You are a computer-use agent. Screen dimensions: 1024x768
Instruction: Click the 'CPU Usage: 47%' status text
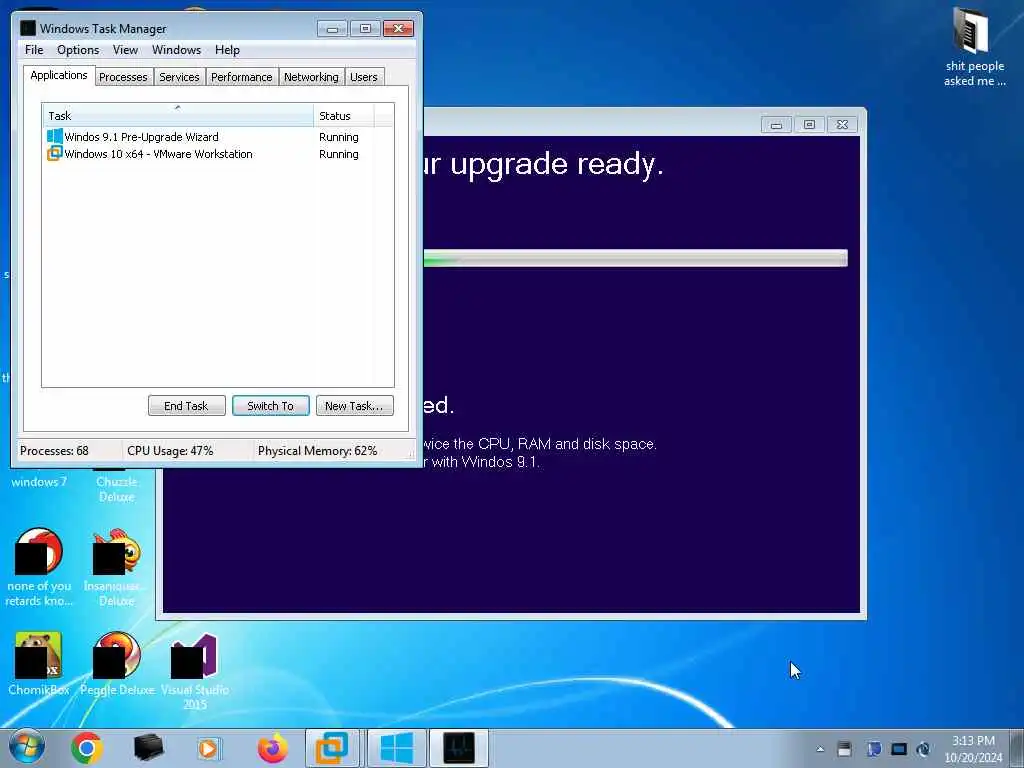point(170,451)
